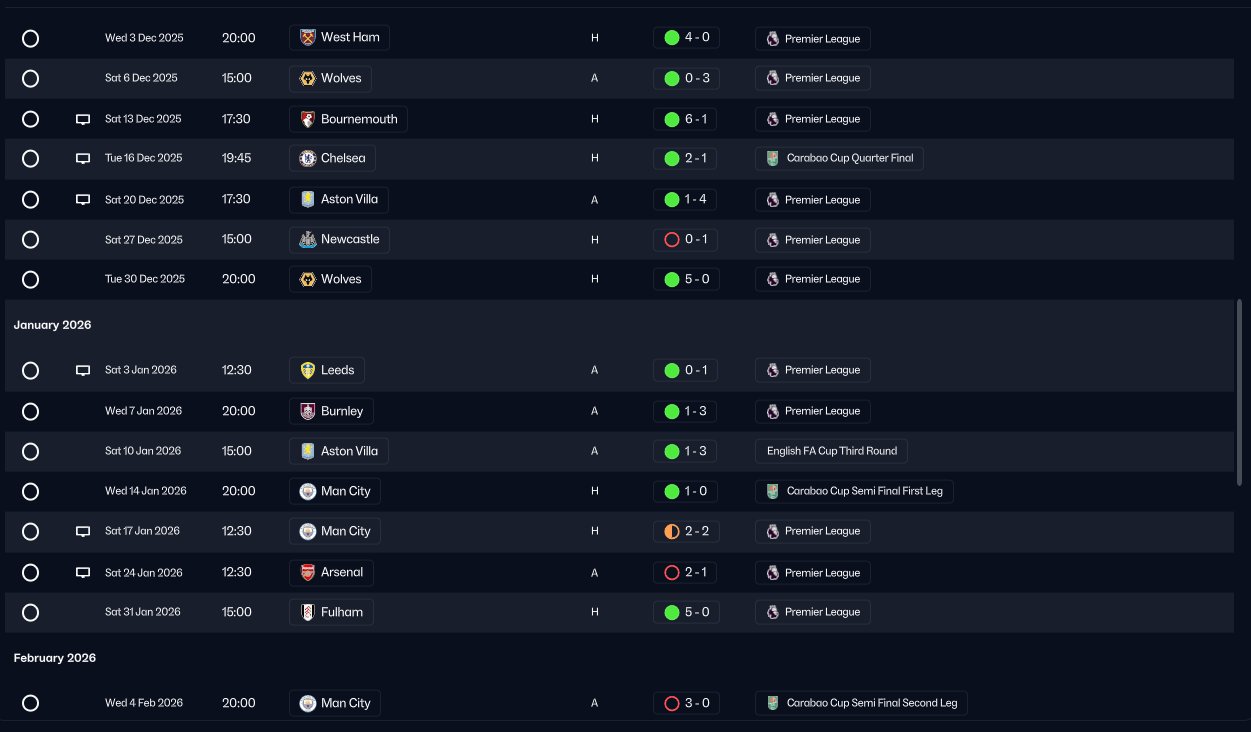
Task: Select the radio circle for the West Ham fixture
Action: (x=30, y=38)
